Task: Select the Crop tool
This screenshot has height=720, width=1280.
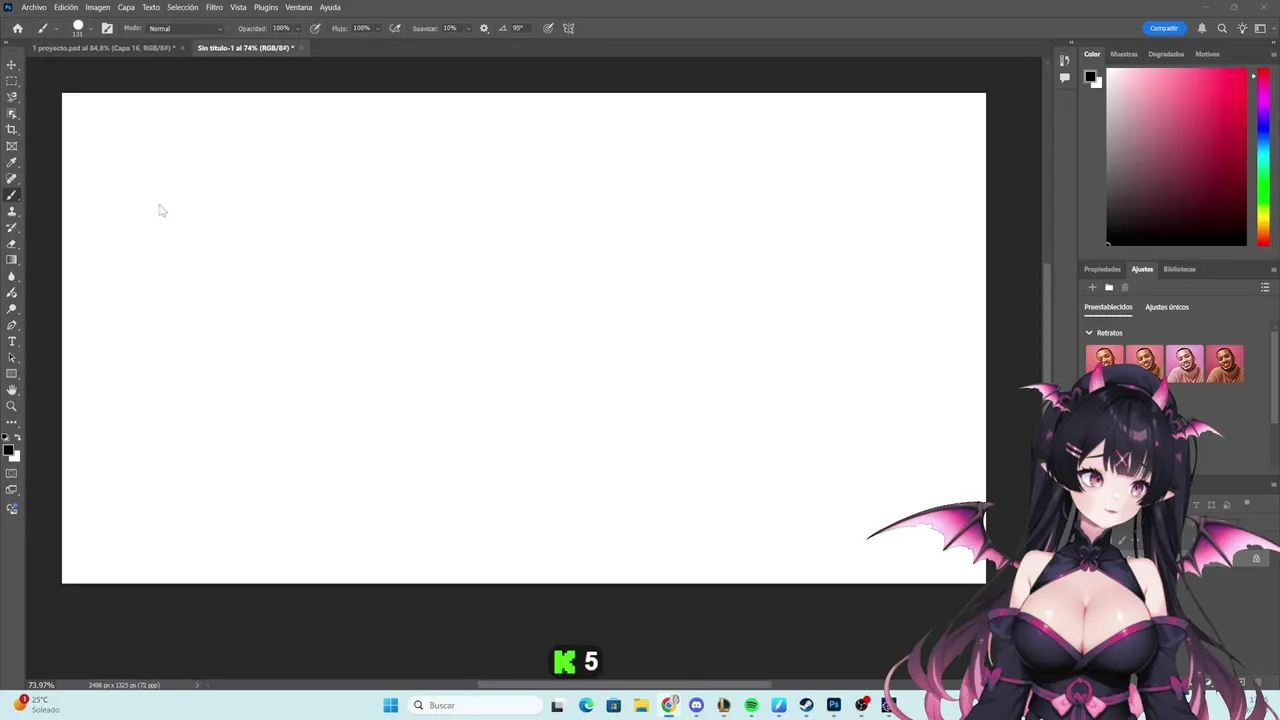Action: (12, 130)
